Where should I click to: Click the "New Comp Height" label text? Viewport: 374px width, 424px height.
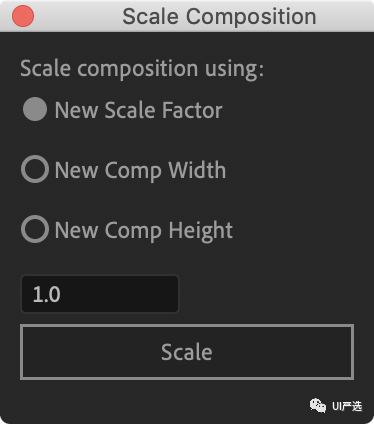pyautogui.click(x=144, y=231)
